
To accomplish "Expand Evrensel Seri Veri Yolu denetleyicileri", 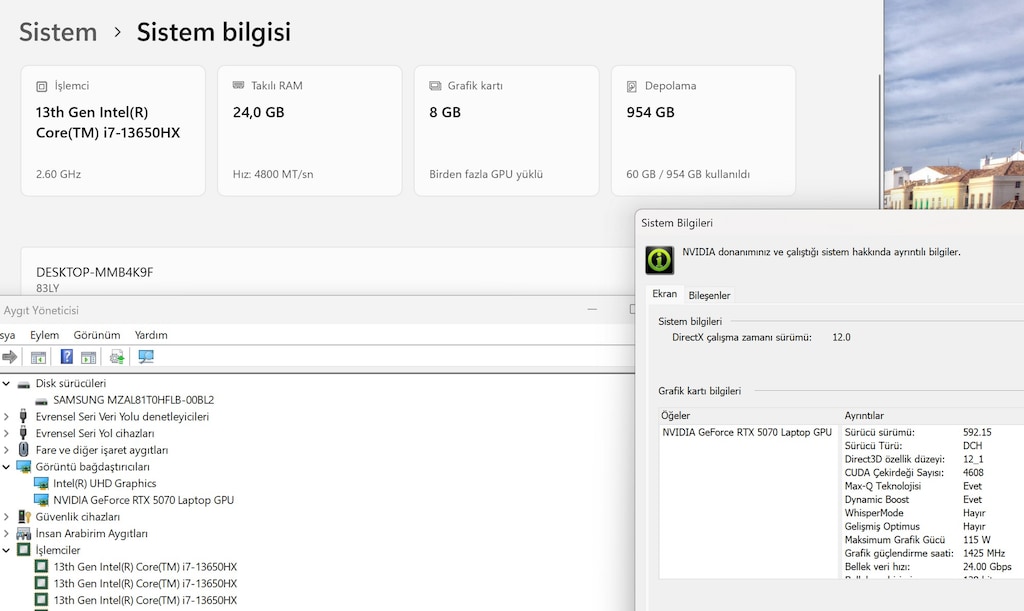I will coord(7,416).
